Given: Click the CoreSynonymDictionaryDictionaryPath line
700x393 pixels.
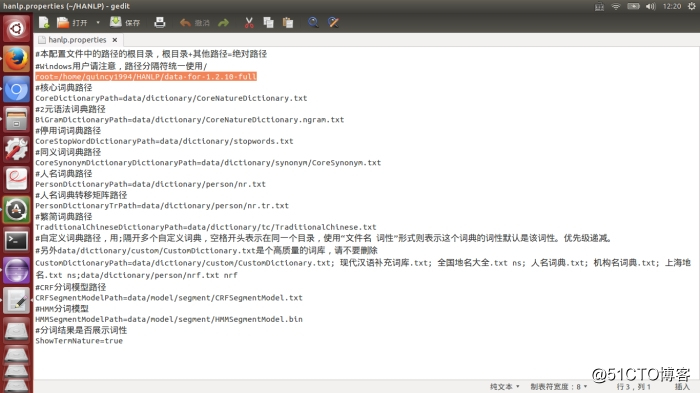Looking at the screenshot, I should coord(208,163).
